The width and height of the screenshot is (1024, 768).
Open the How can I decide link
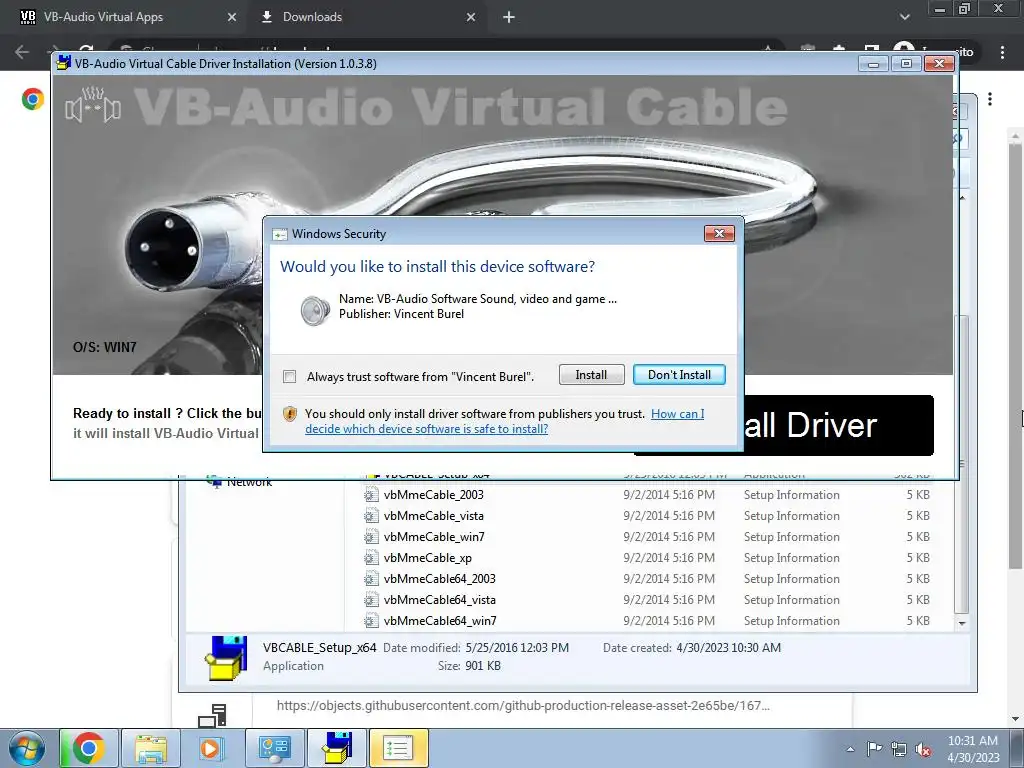click(504, 421)
